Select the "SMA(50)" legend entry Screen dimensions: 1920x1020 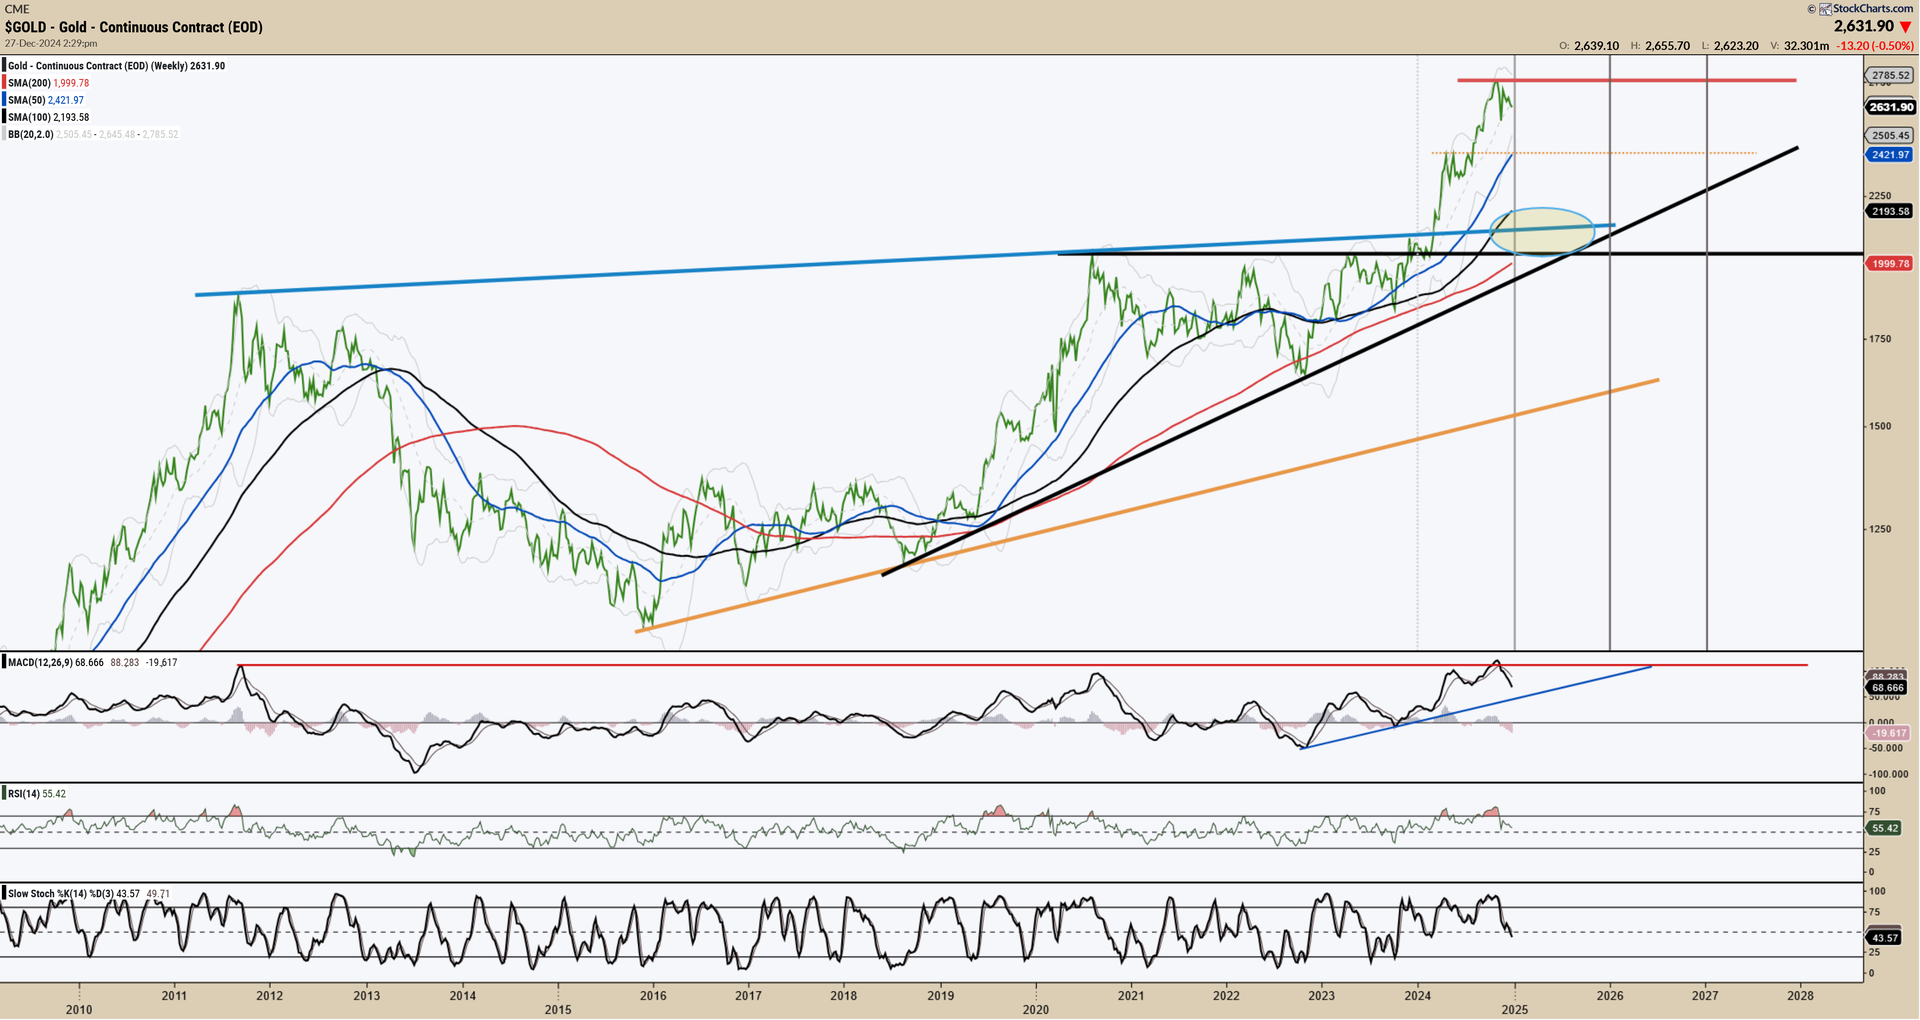click(x=26, y=100)
